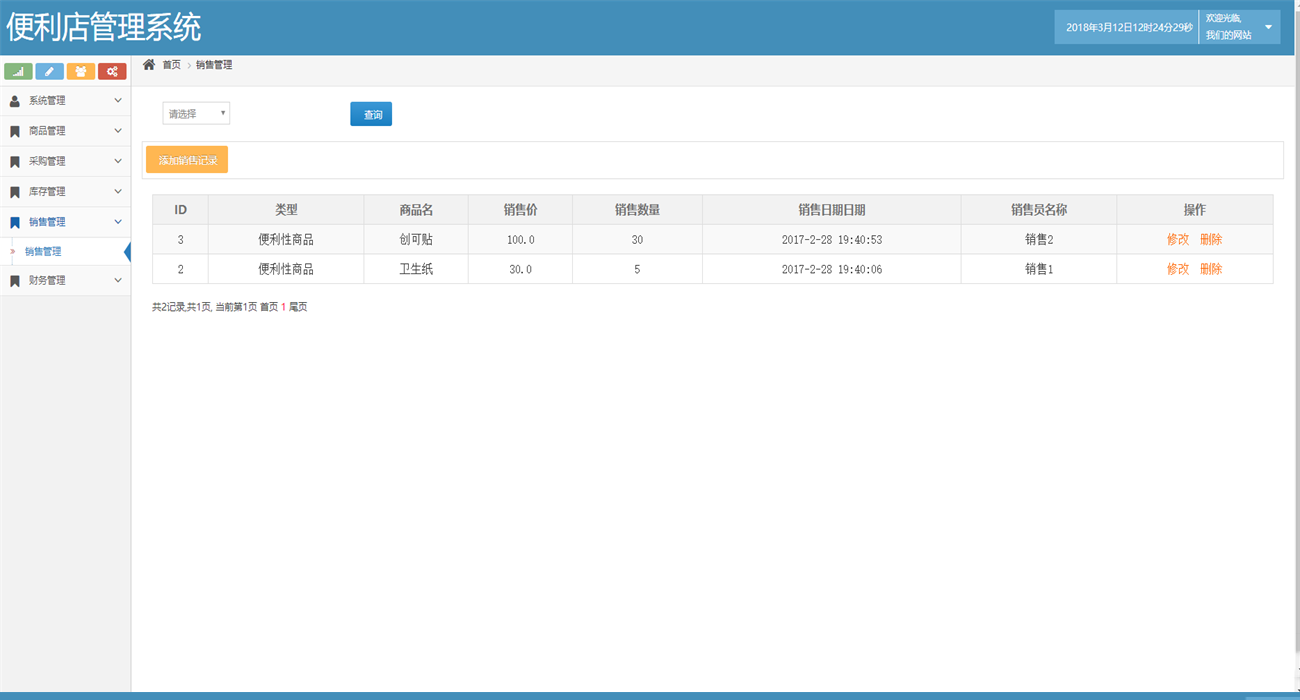
Task: Click the ID column header
Action: [181, 210]
